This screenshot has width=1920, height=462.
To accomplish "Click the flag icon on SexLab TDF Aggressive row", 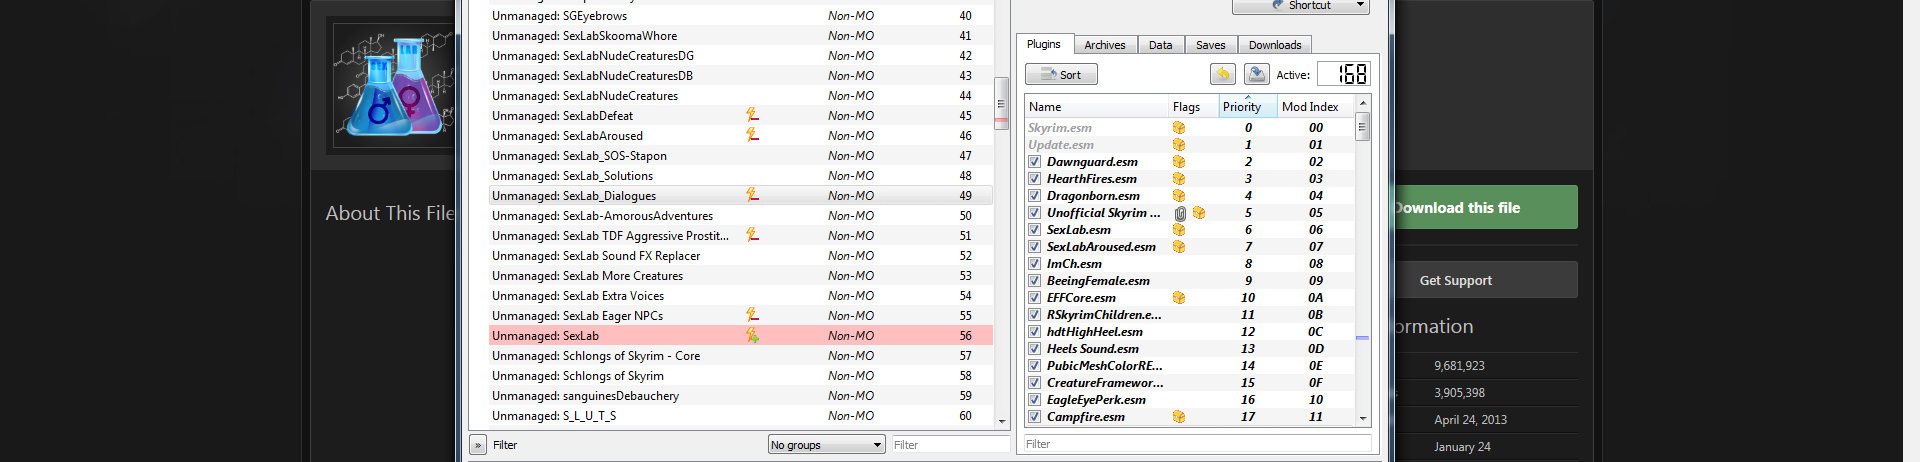I will point(752,235).
